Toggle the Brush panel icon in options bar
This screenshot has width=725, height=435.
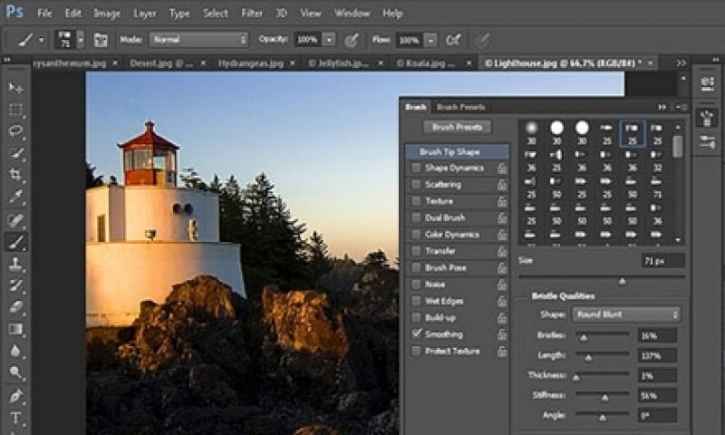pyautogui.click(x=100, y=40)
